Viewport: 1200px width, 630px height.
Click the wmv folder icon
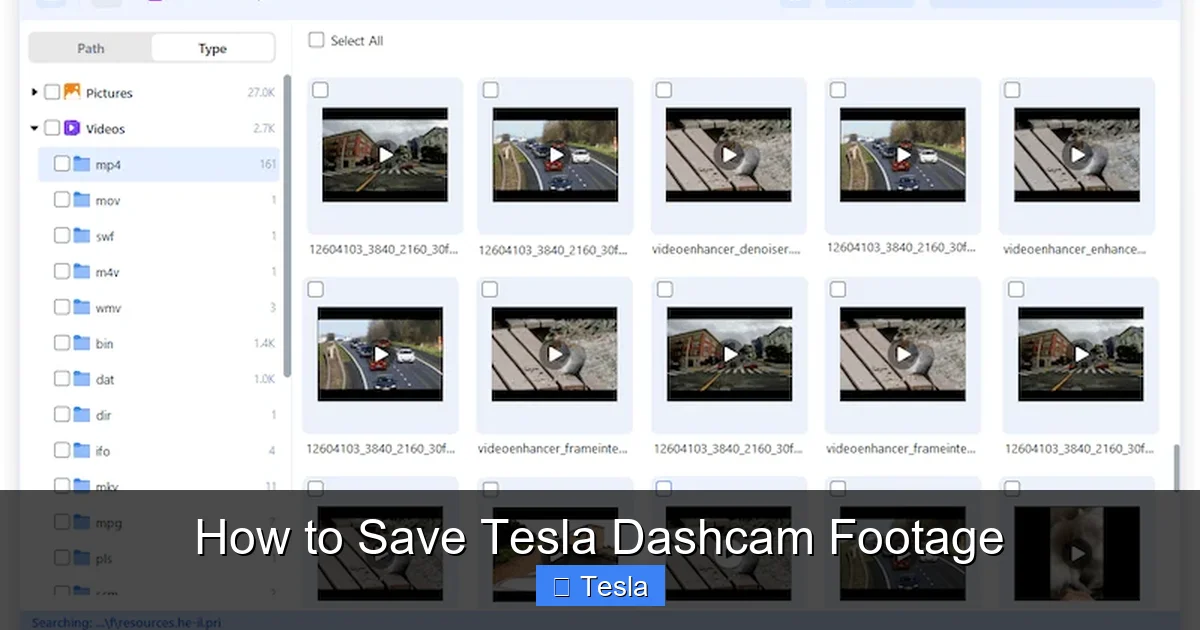[x=82, y=307]
